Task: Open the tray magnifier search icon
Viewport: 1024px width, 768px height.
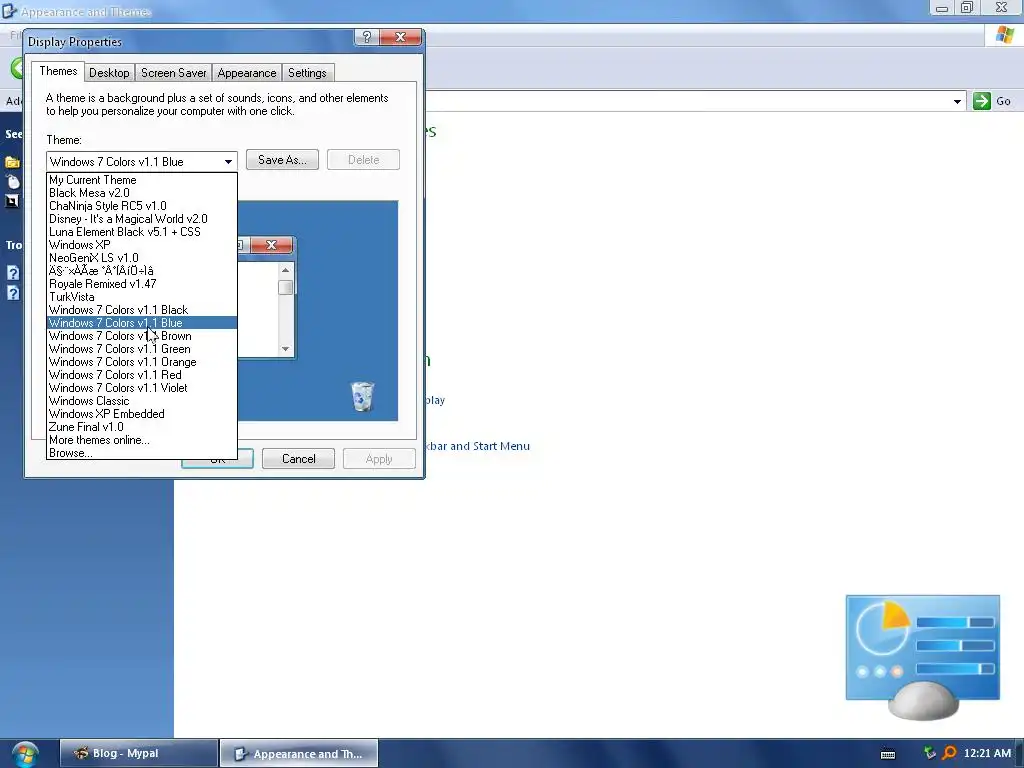Action: coord(949,754)
